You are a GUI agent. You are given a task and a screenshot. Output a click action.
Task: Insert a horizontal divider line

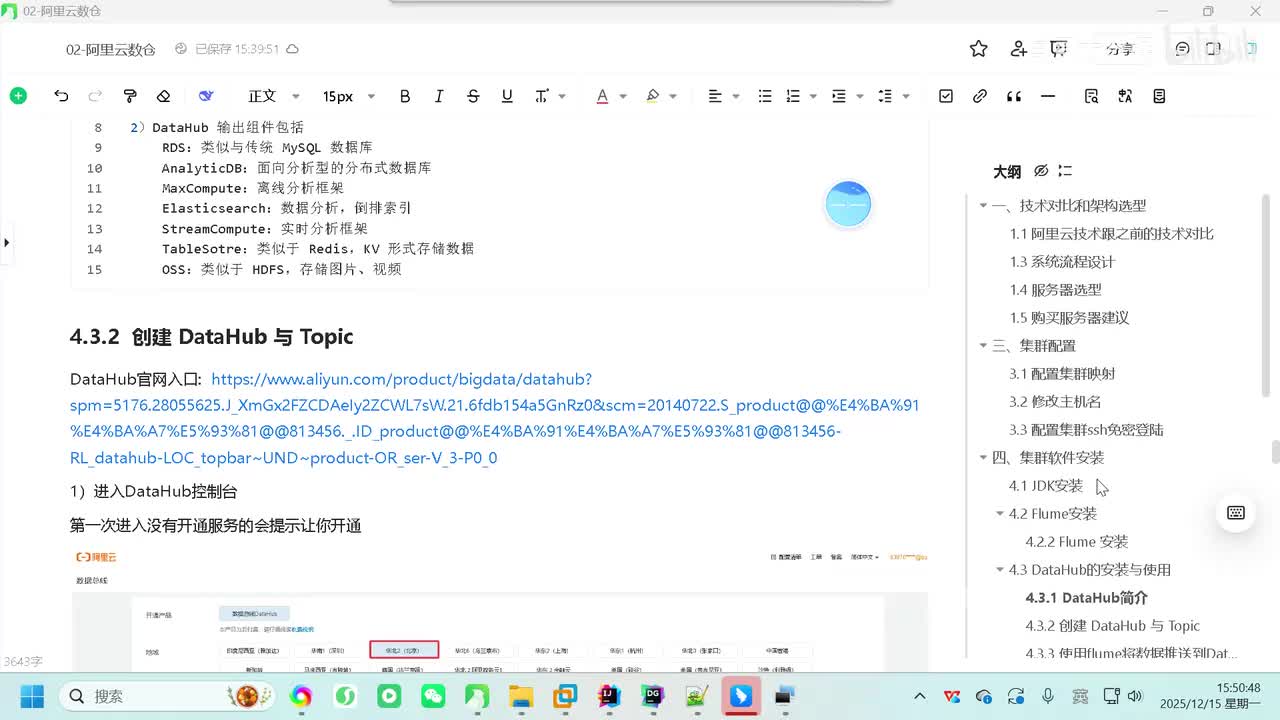[1048, 96]
